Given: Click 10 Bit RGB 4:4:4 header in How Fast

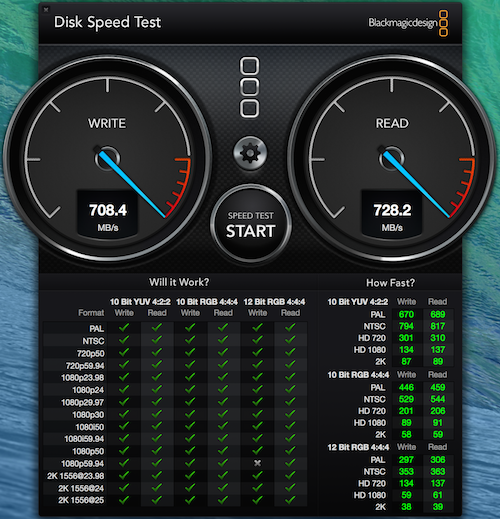Looking at the screenshot, I should [x=358, y=375].
